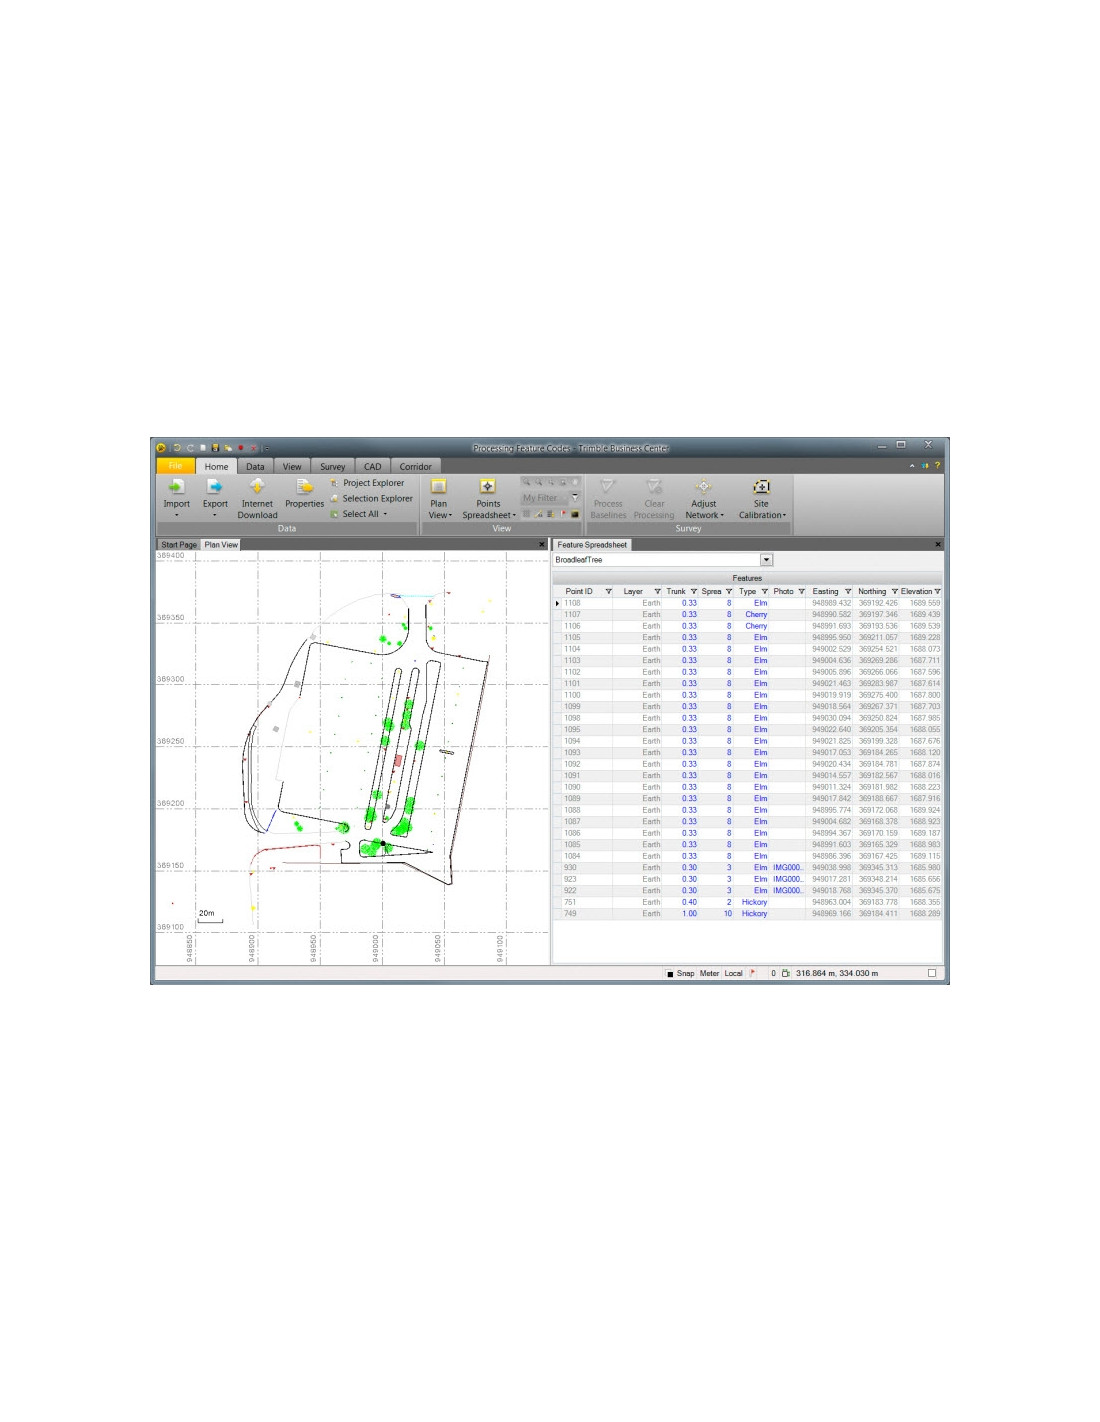Click the Select All command
This screenshot has height=1422, width=1100.
coord(358,514)
